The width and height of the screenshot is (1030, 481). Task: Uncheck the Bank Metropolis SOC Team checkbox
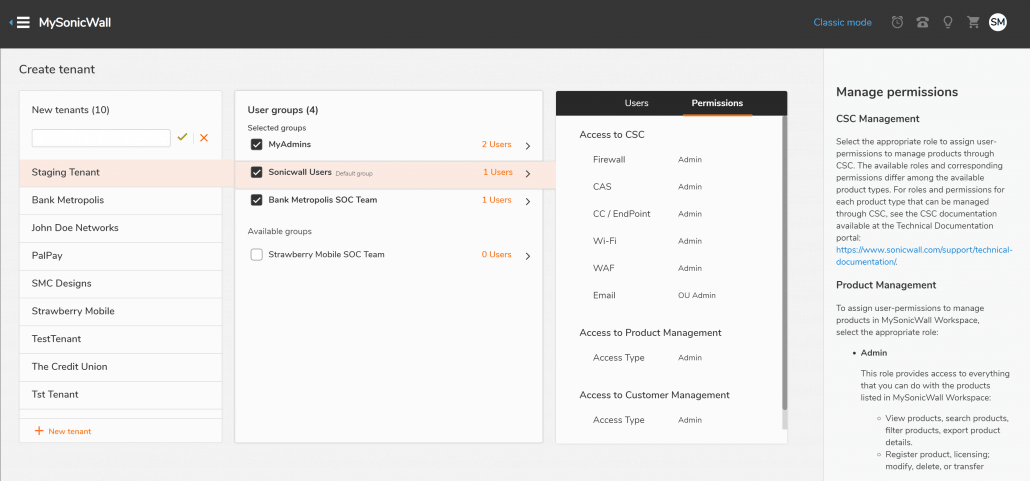[x=257, y=200]
